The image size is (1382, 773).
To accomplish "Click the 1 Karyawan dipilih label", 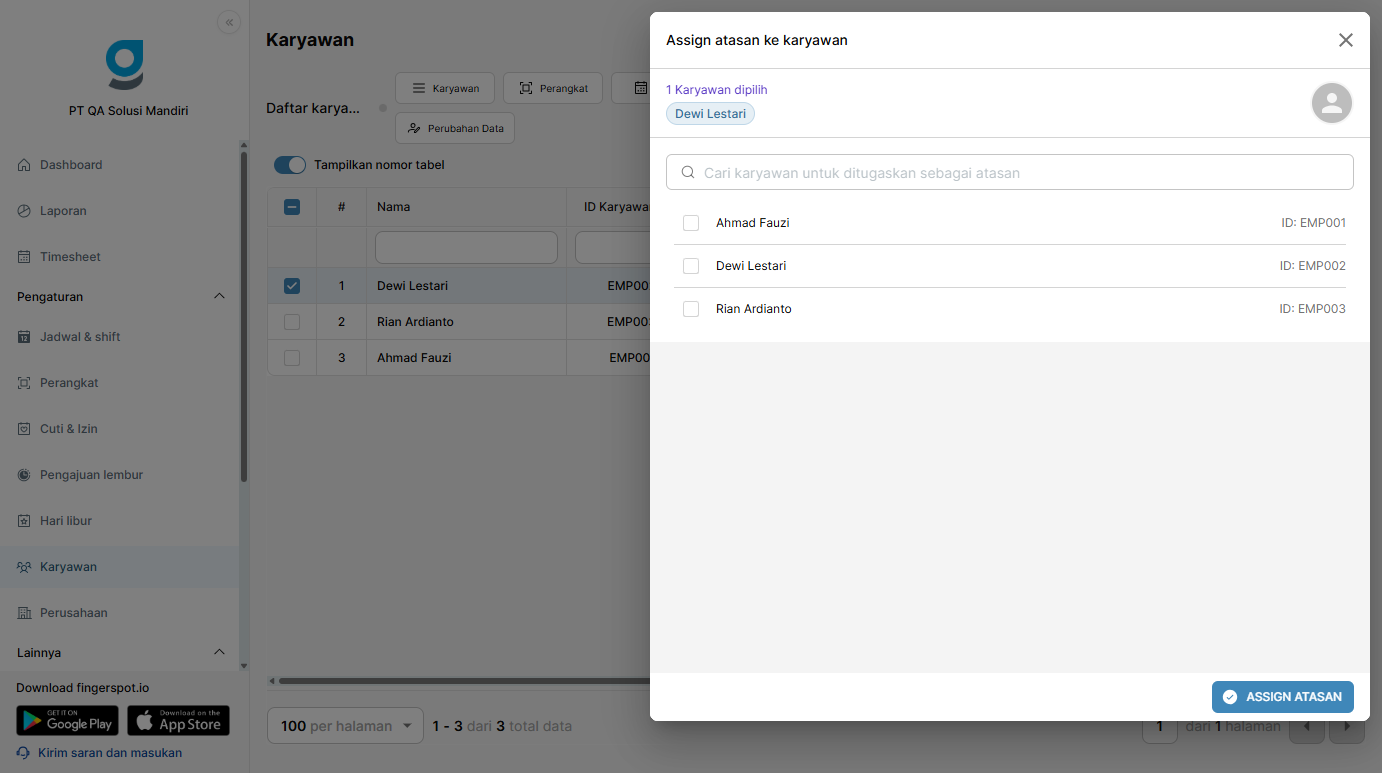I will pos(717,90).
